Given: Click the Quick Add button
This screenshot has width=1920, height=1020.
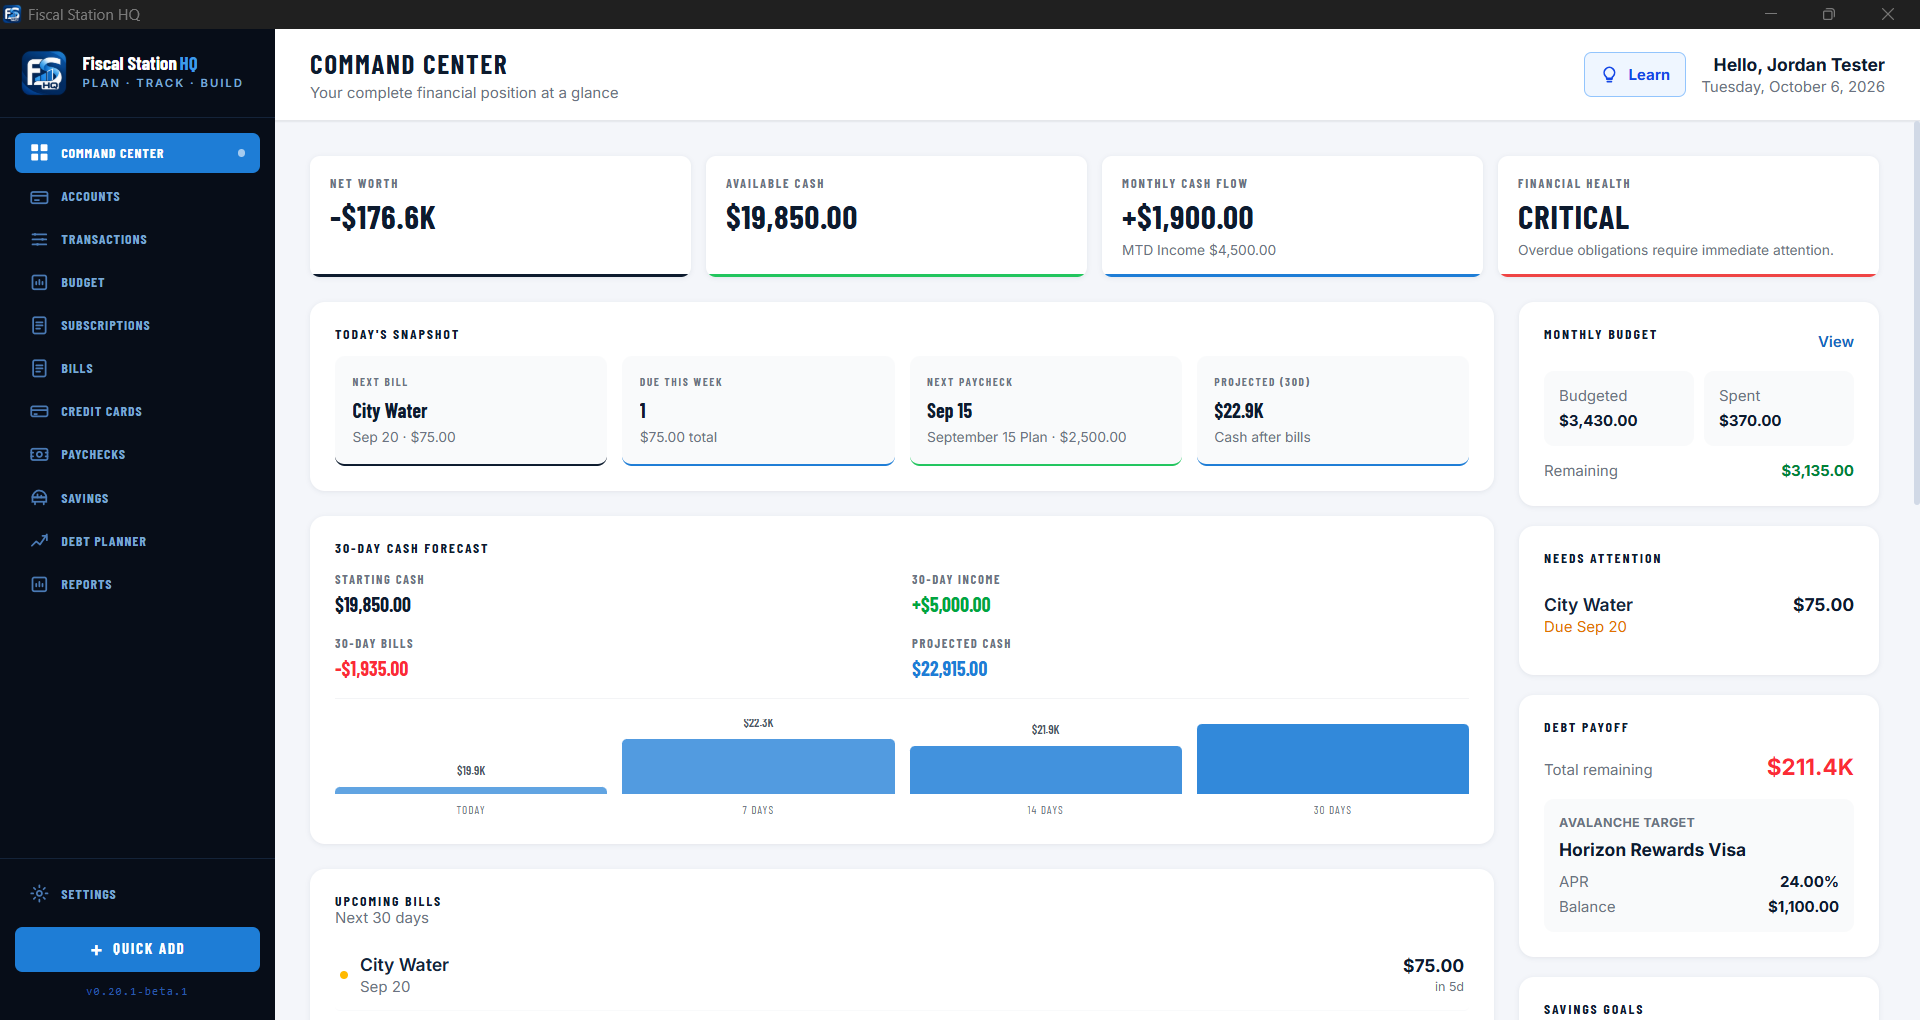Looking at the screenshot, I should (x=137, y=949).
